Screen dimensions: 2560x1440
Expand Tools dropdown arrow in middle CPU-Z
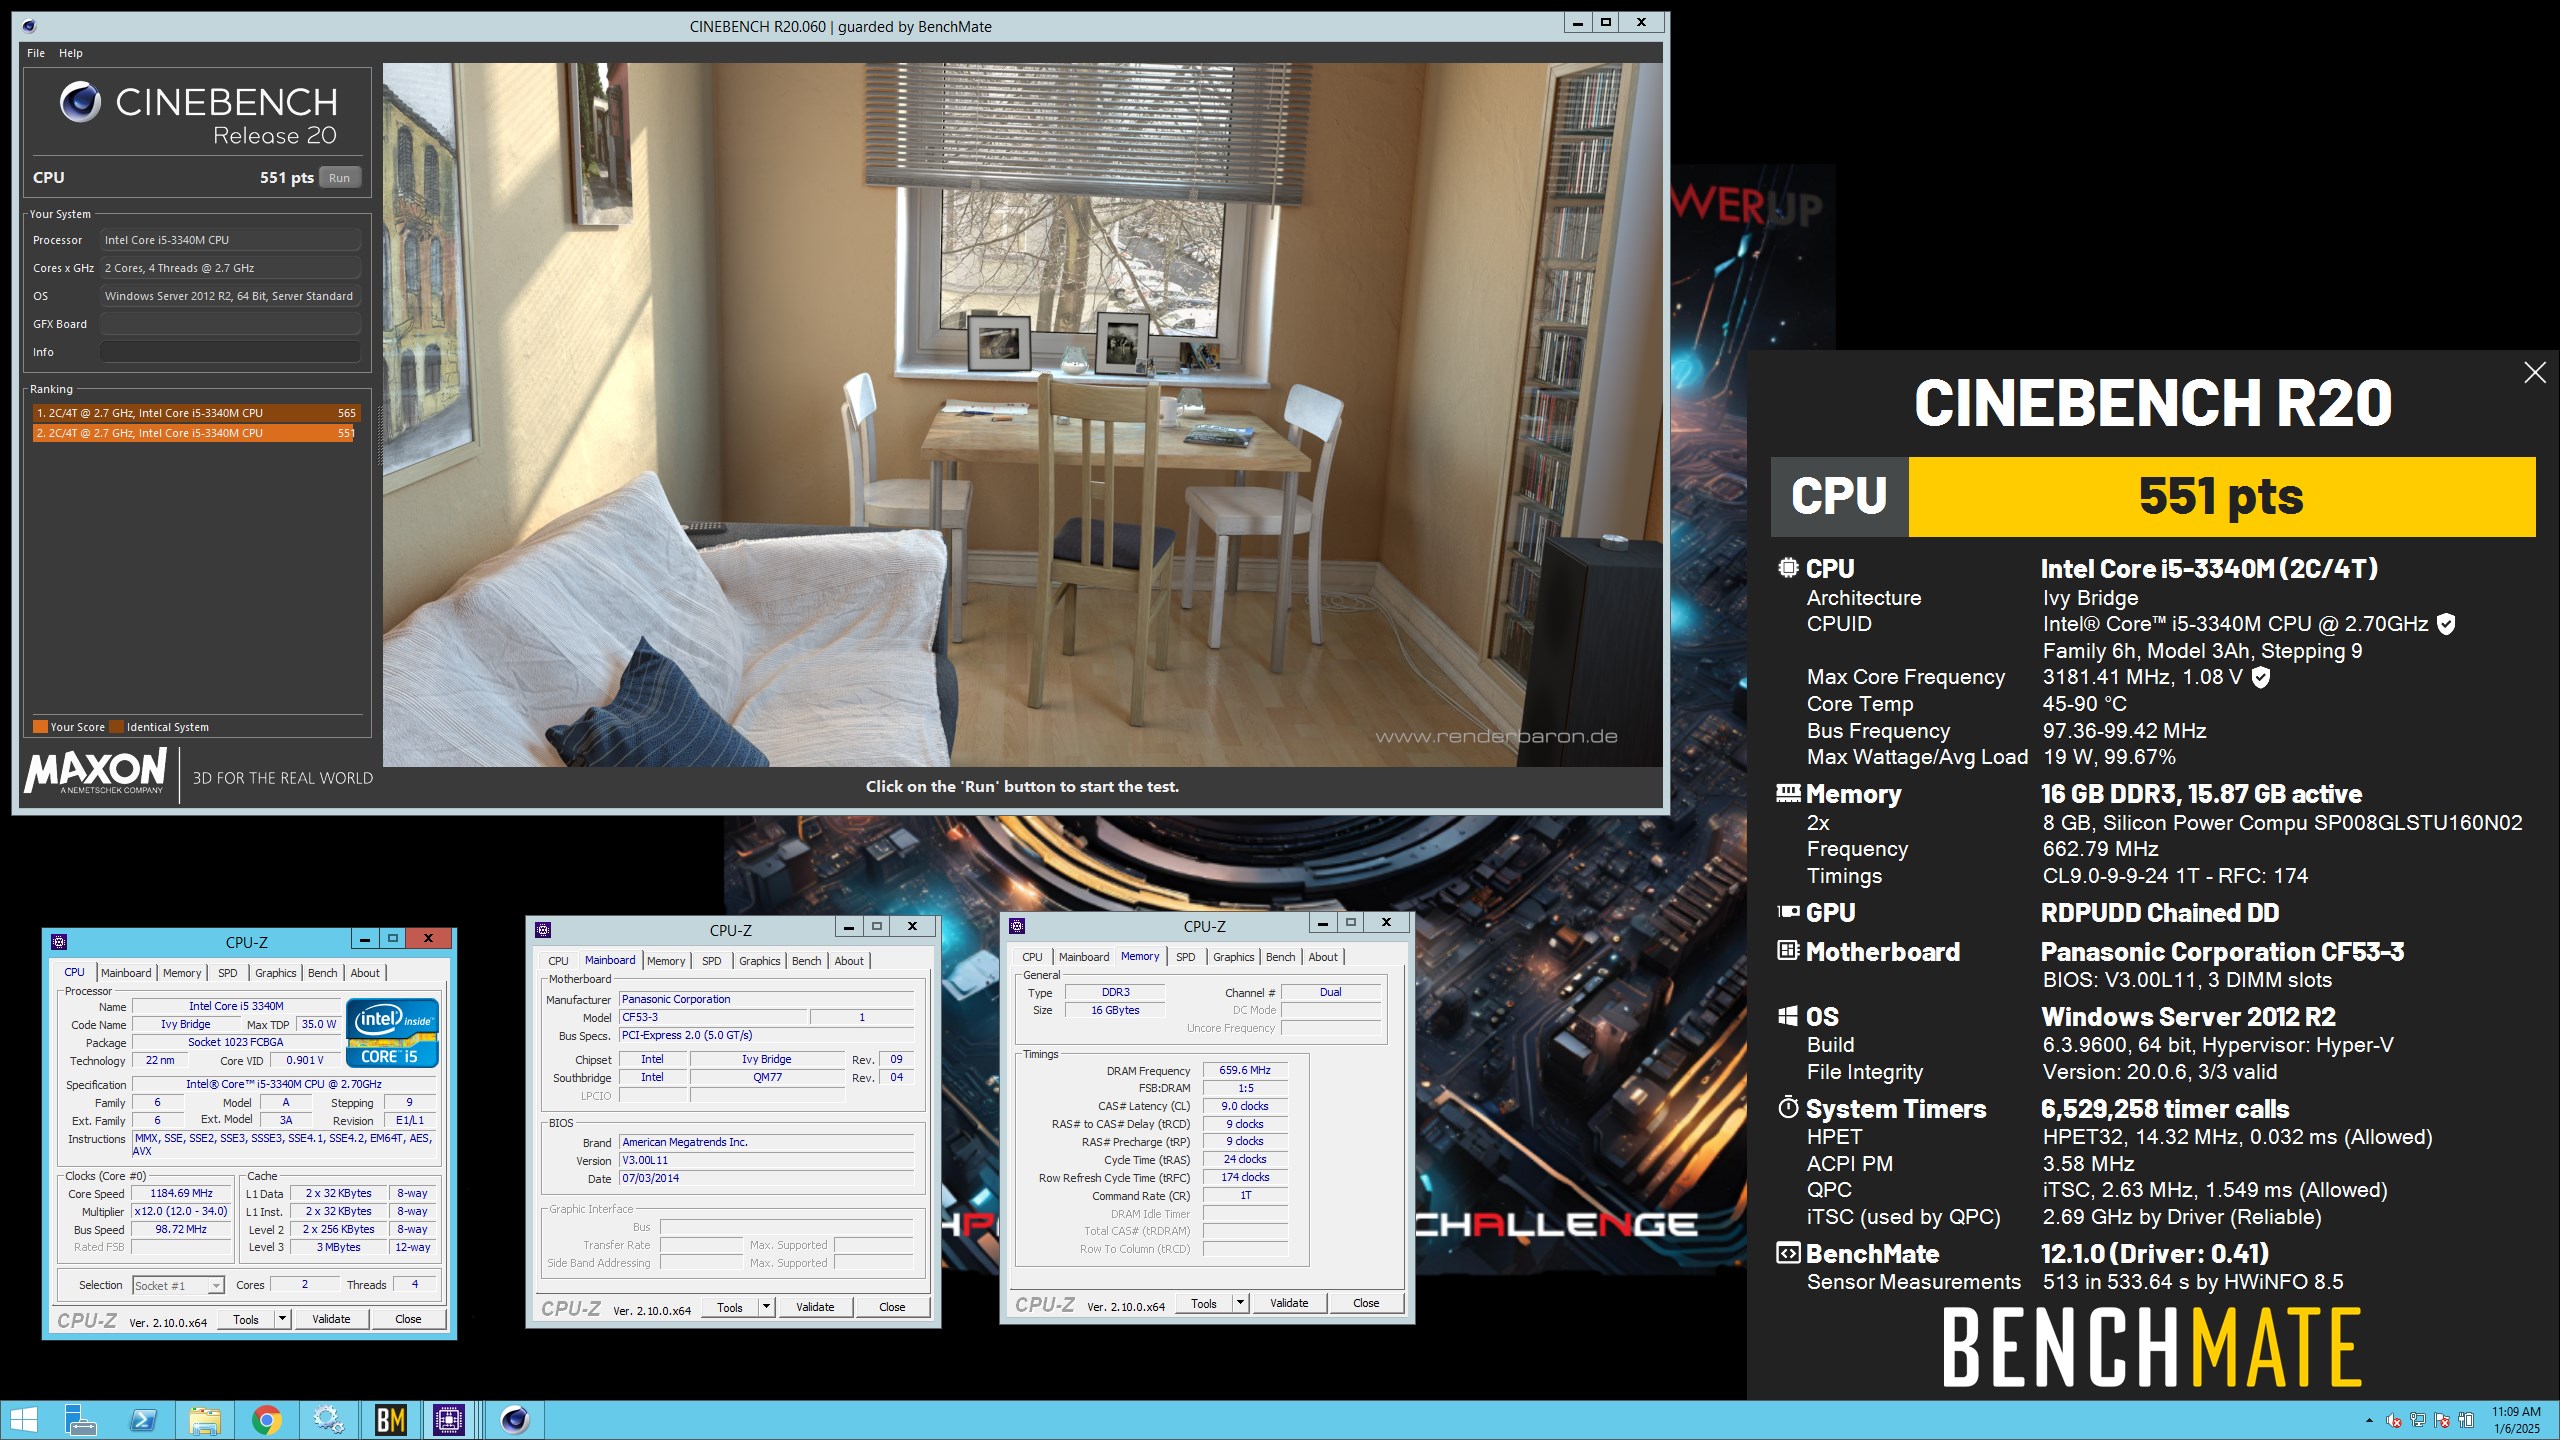click(x=766, y=1307)
